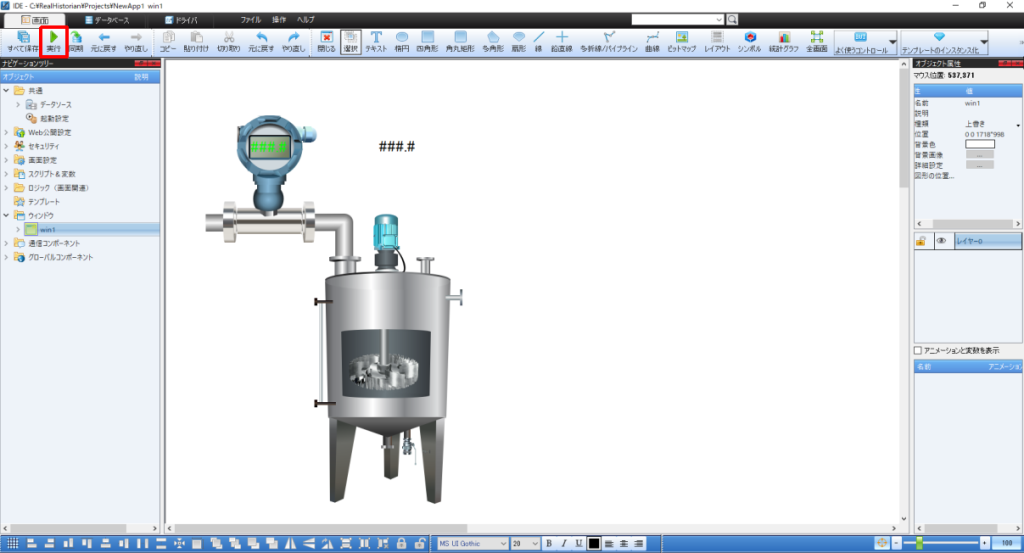Toggle the アニメーションと変数を表示 checkbox
Screen dimensions: 1024x553
coord(918,351)
